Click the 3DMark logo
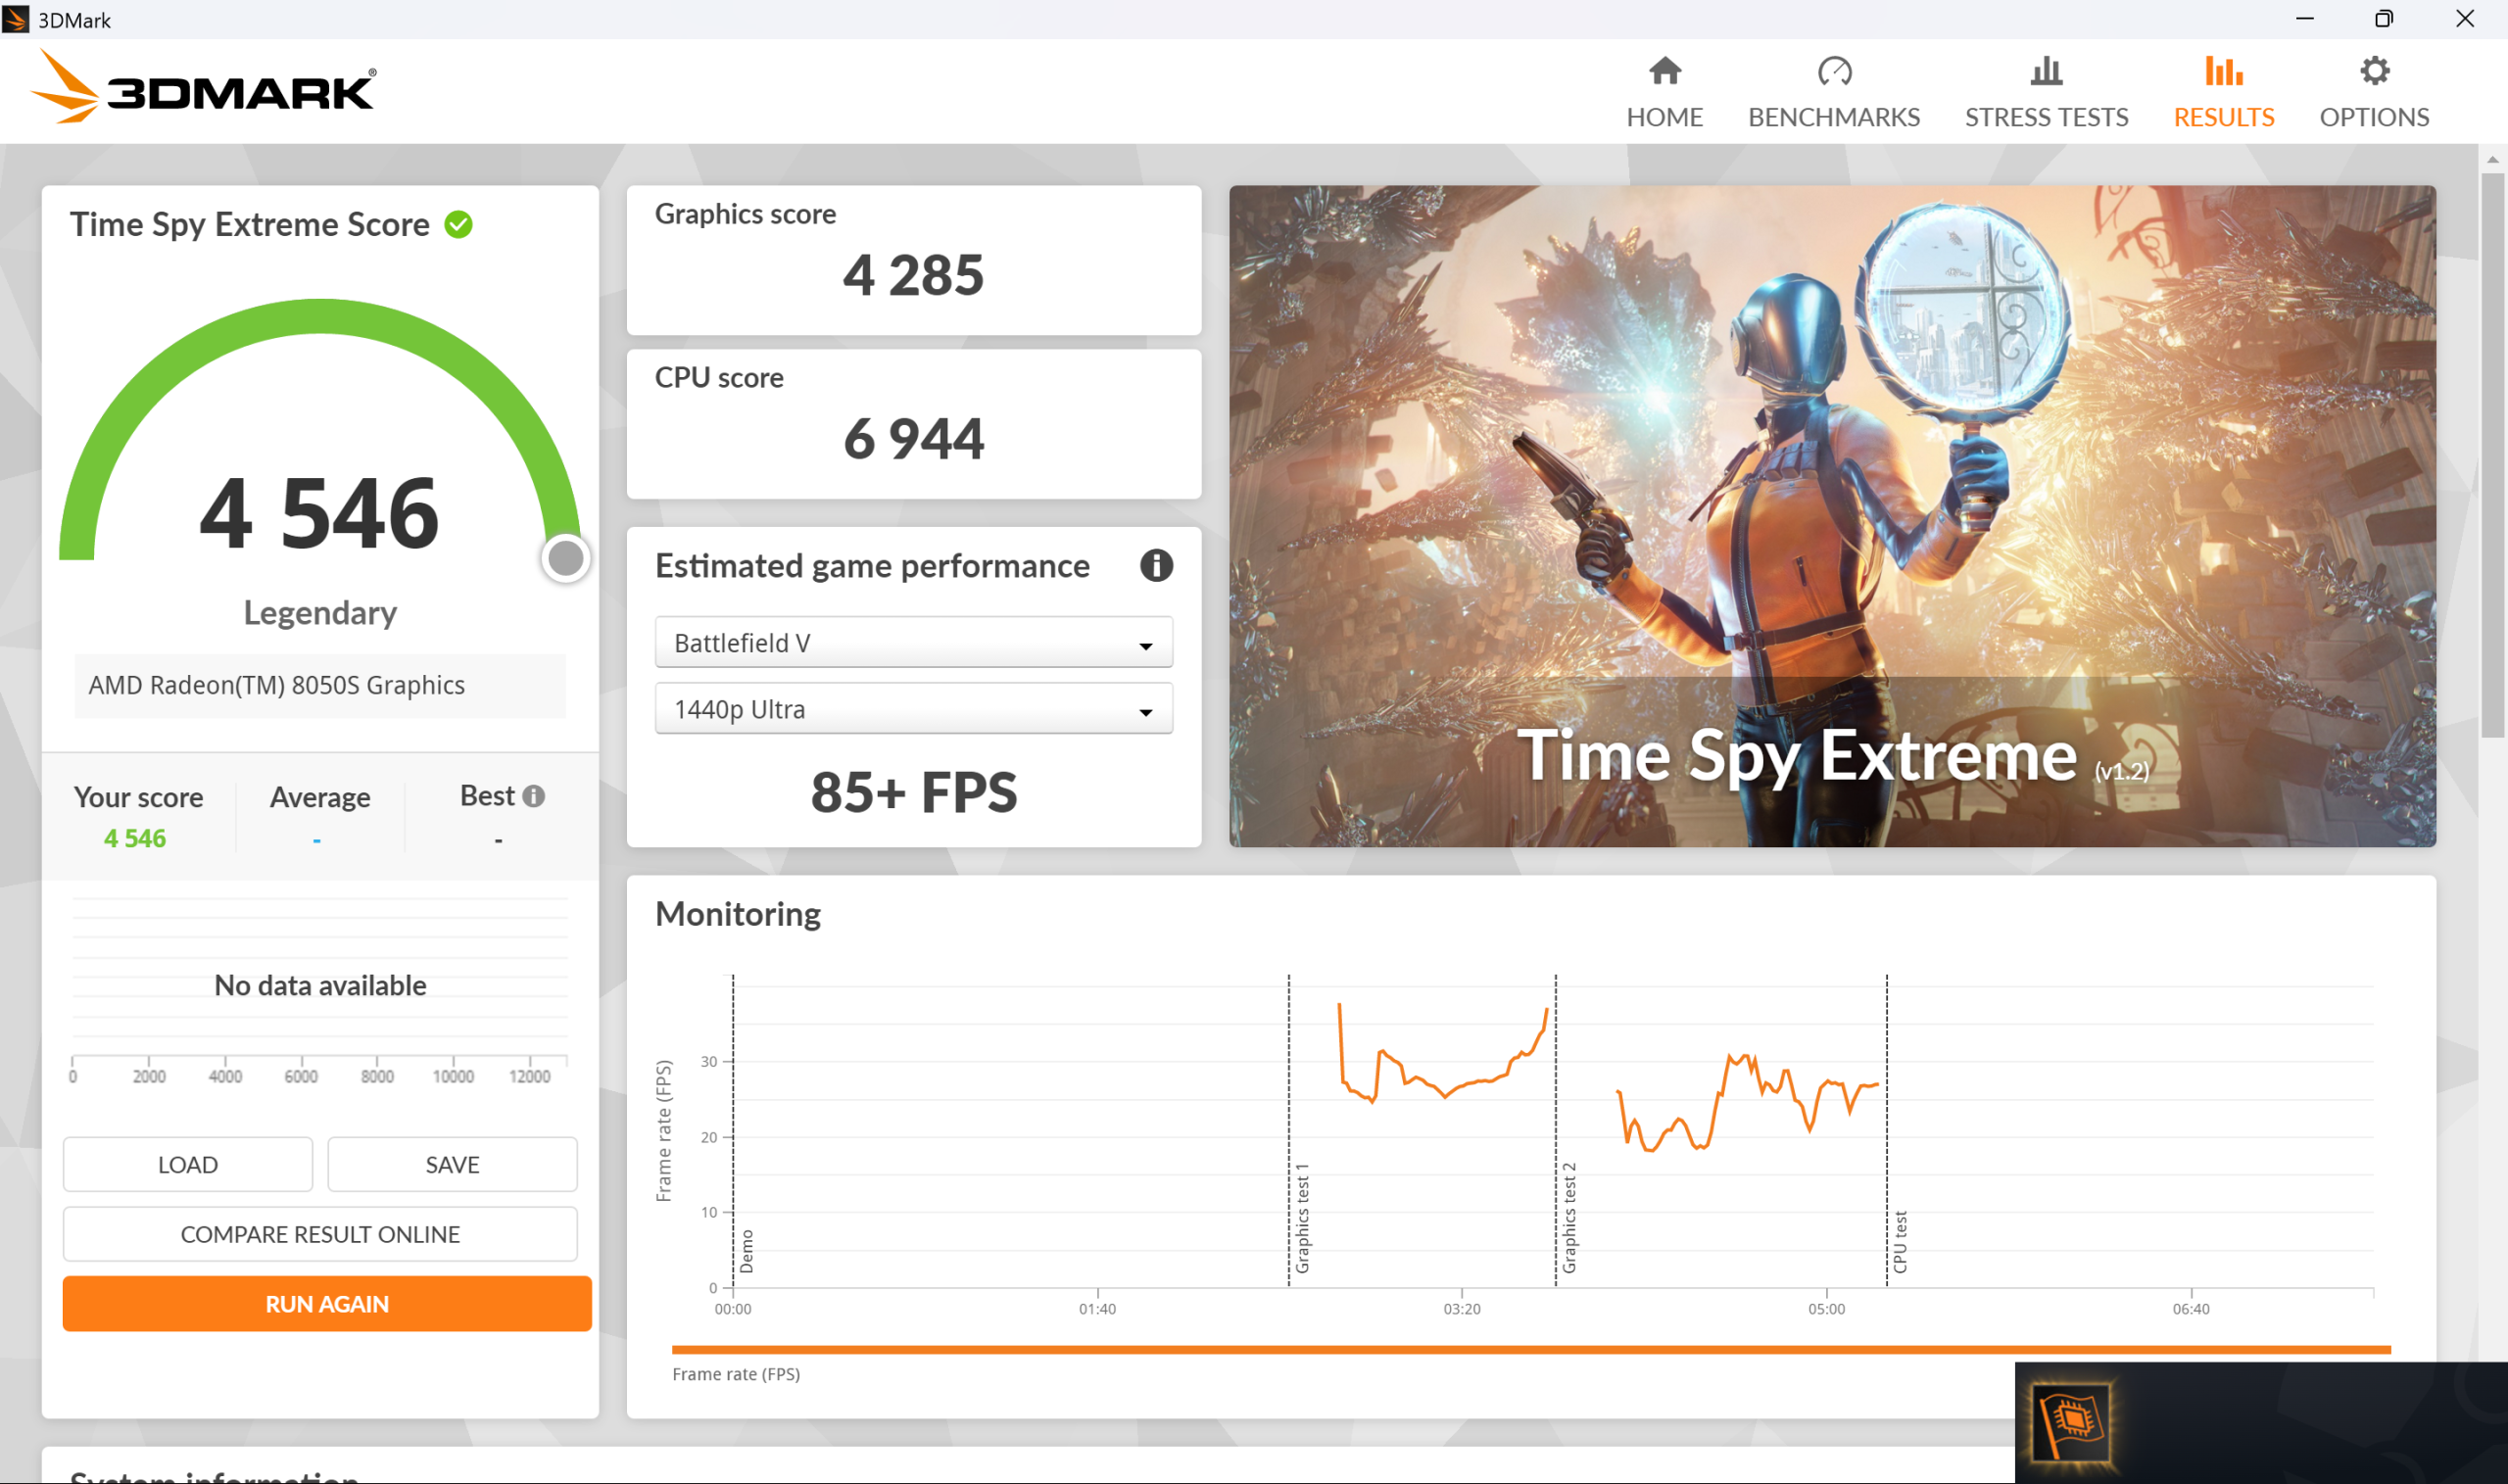This screenshot has height=1484, width=2508. [205, 90]
